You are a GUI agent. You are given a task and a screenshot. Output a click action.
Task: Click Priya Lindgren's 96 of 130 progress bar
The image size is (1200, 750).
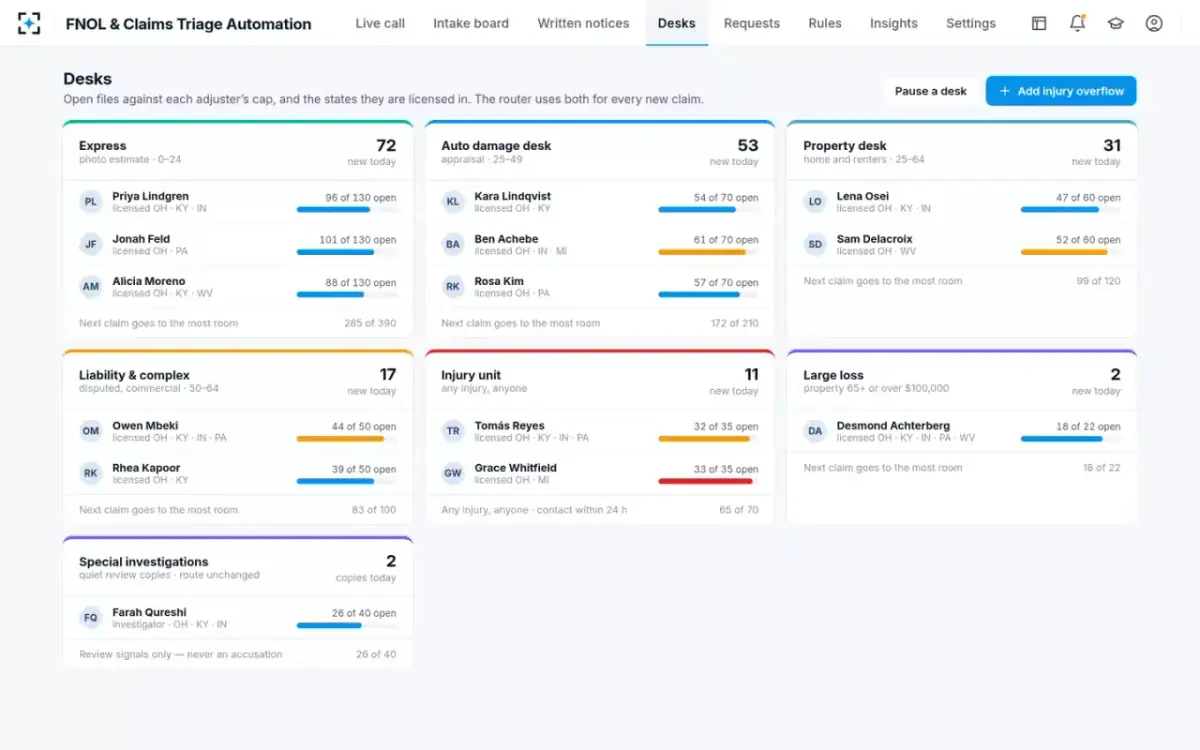pyautogui.click(x=346, y=210)
